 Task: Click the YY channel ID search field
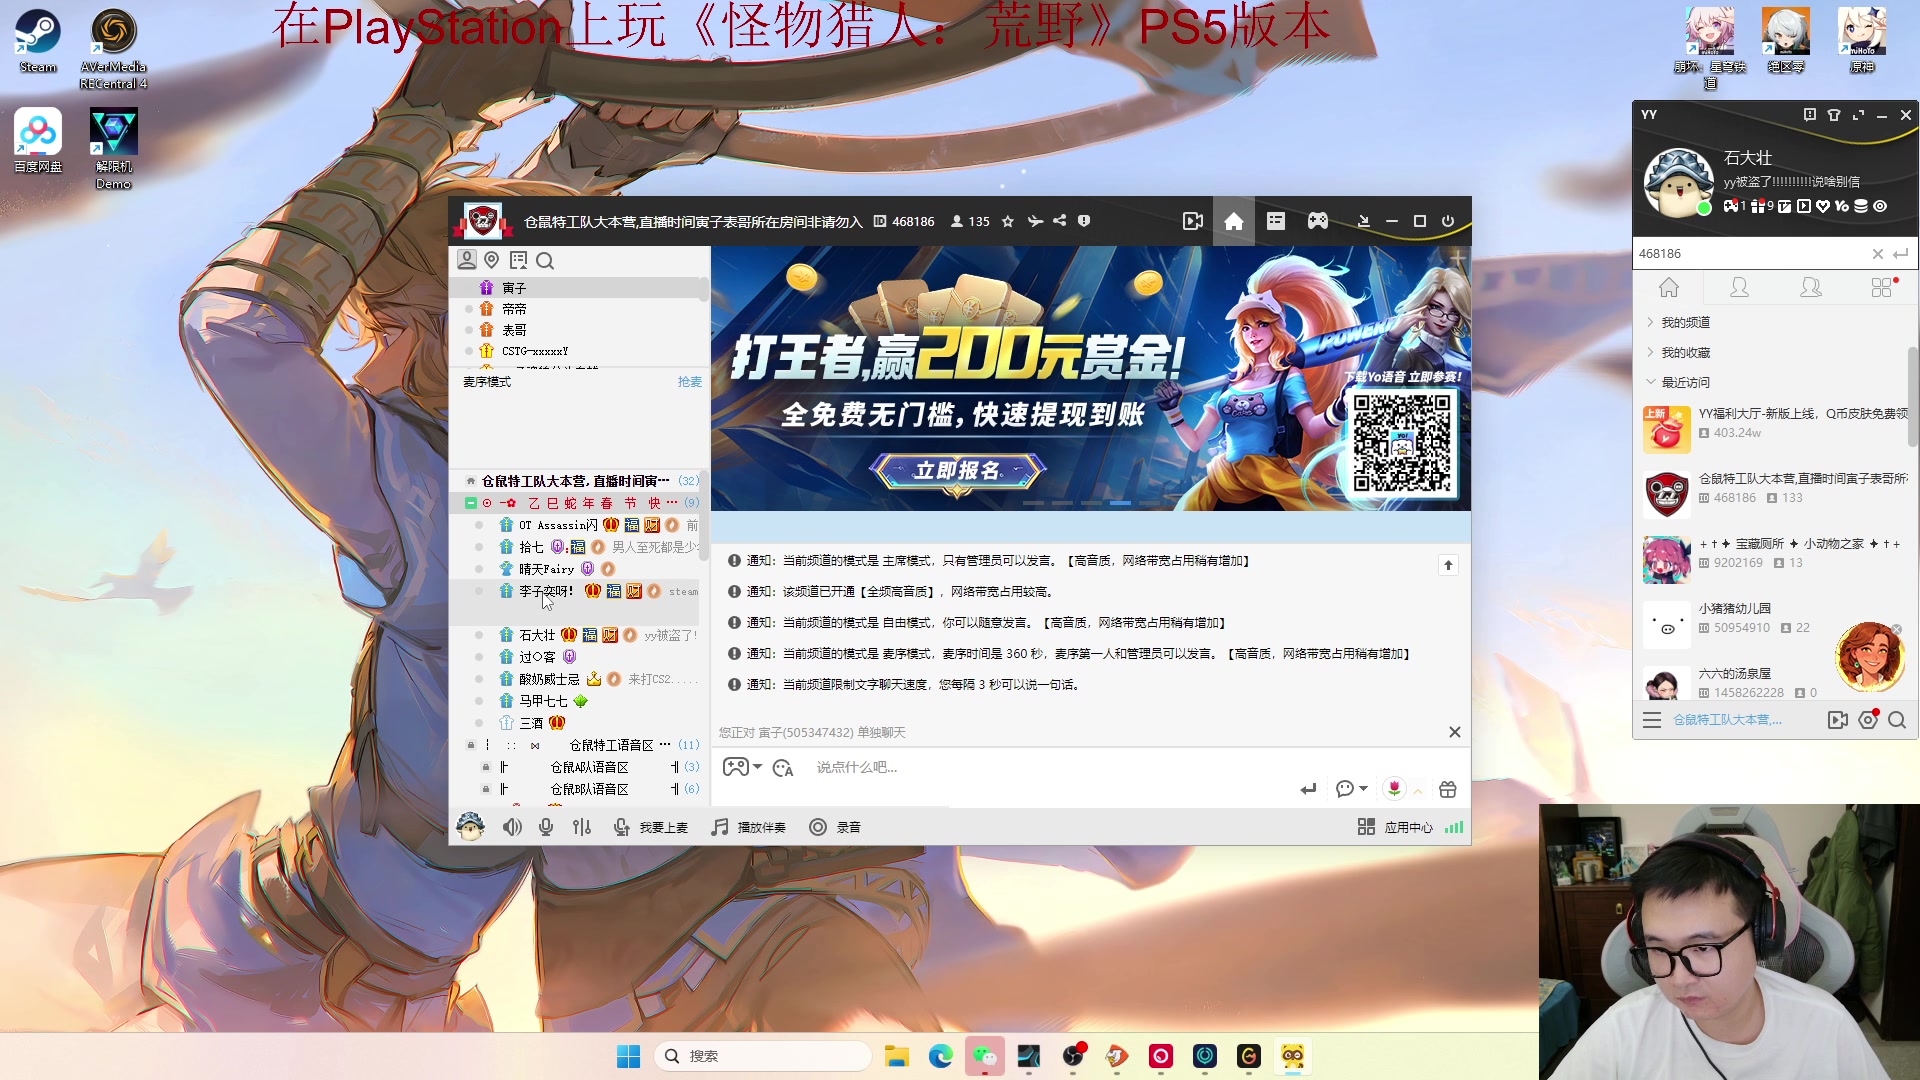(x=1750, y=254)
